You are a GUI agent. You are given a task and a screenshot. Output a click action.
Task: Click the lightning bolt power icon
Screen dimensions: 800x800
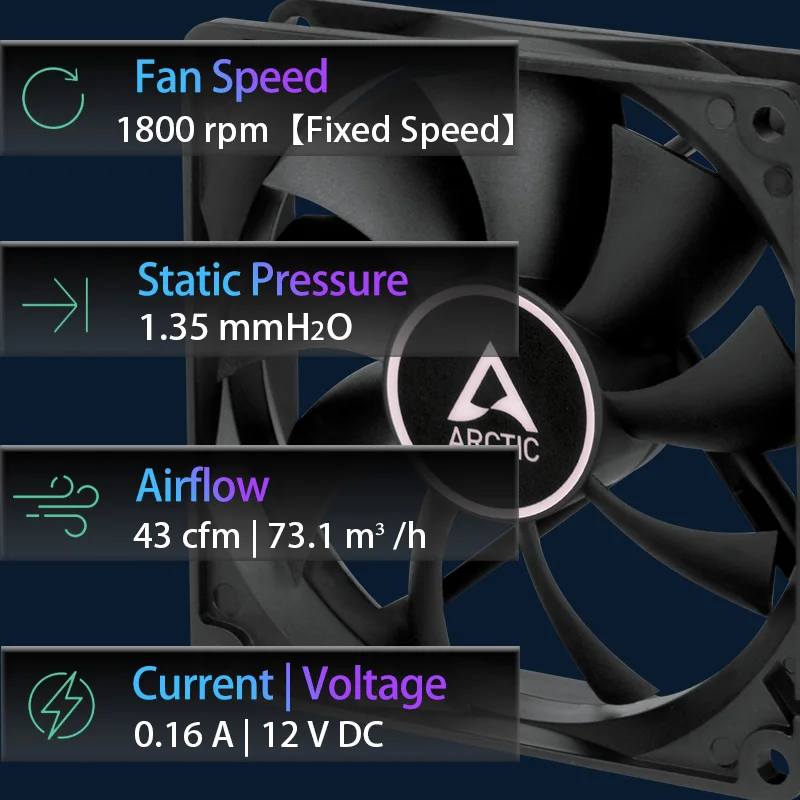point(62,705)
